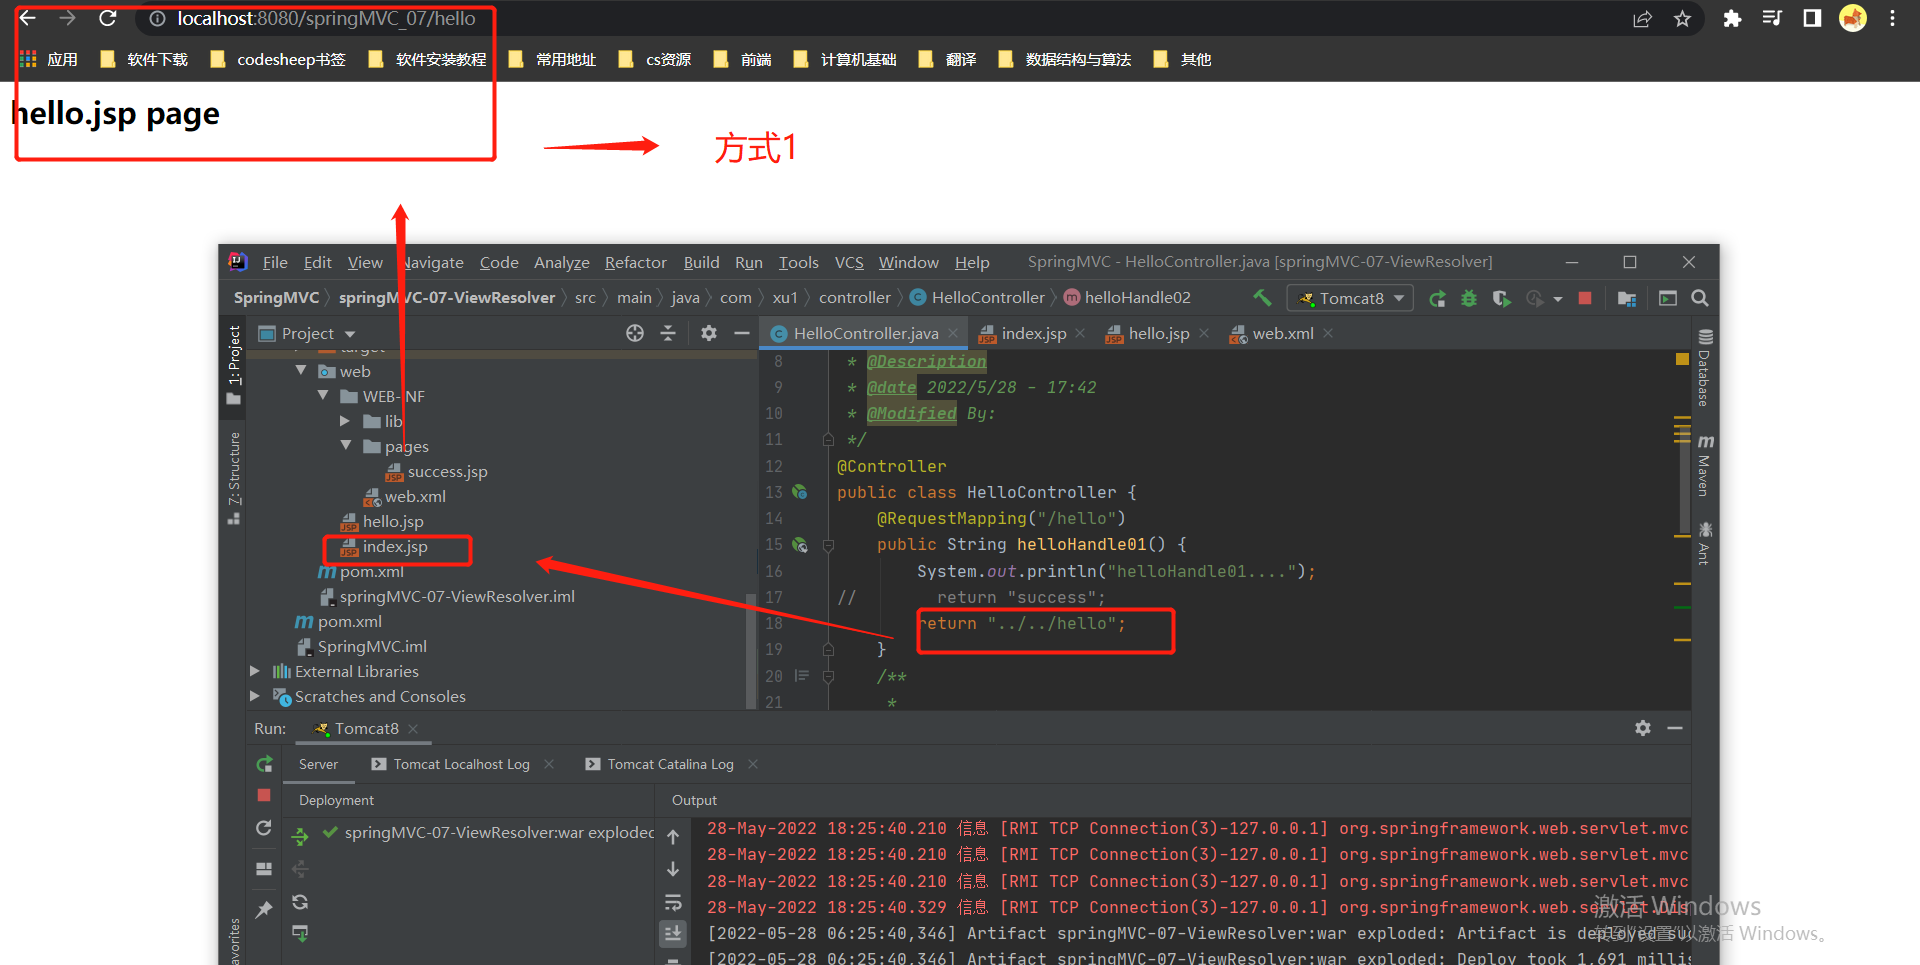Open the VCS menu

[x=849, y=262]
